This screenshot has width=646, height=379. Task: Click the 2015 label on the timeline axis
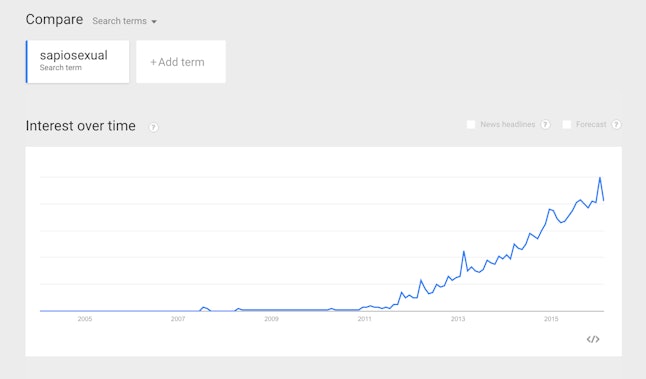tap(551, 319)
